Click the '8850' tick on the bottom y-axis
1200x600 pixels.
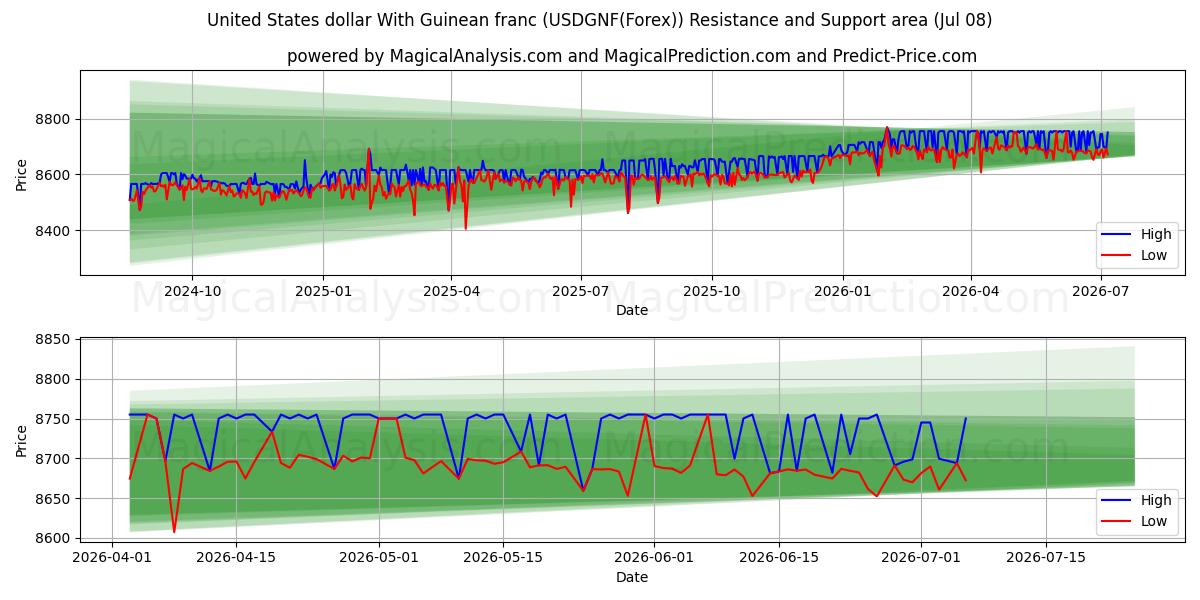(52, 340)
